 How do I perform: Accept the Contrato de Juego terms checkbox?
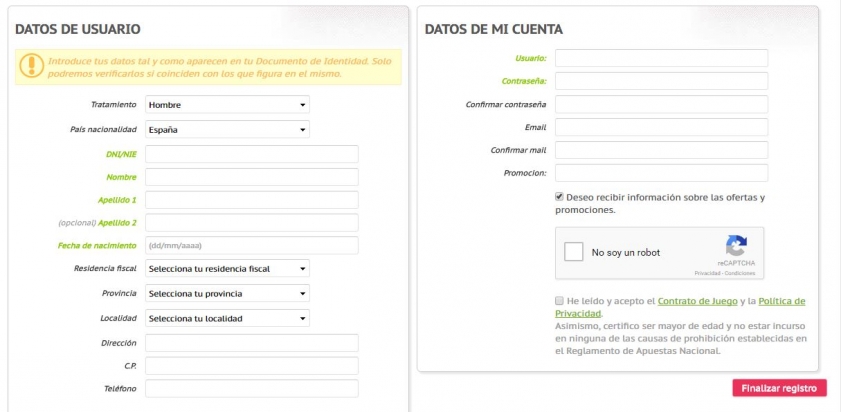point(559,300)
